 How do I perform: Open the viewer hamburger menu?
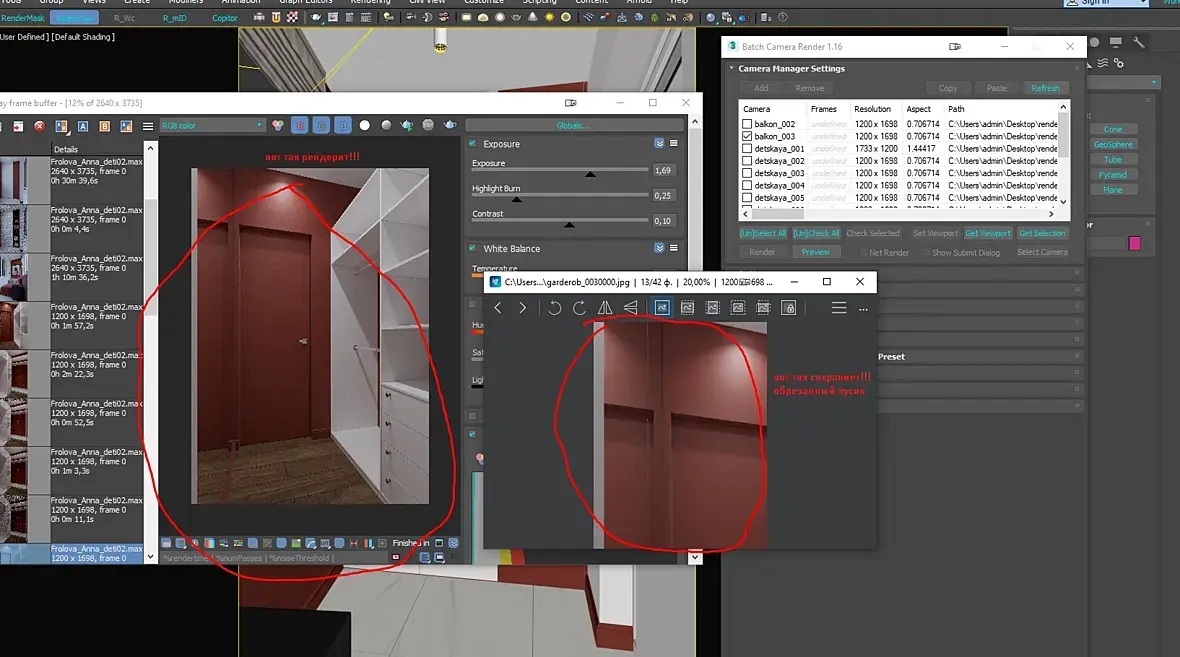(839, 308)
